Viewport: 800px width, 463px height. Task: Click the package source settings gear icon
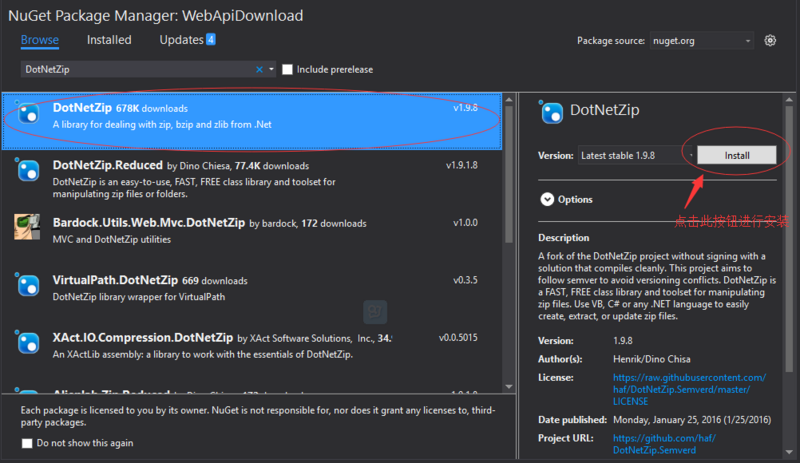click(x=770, y=41)
